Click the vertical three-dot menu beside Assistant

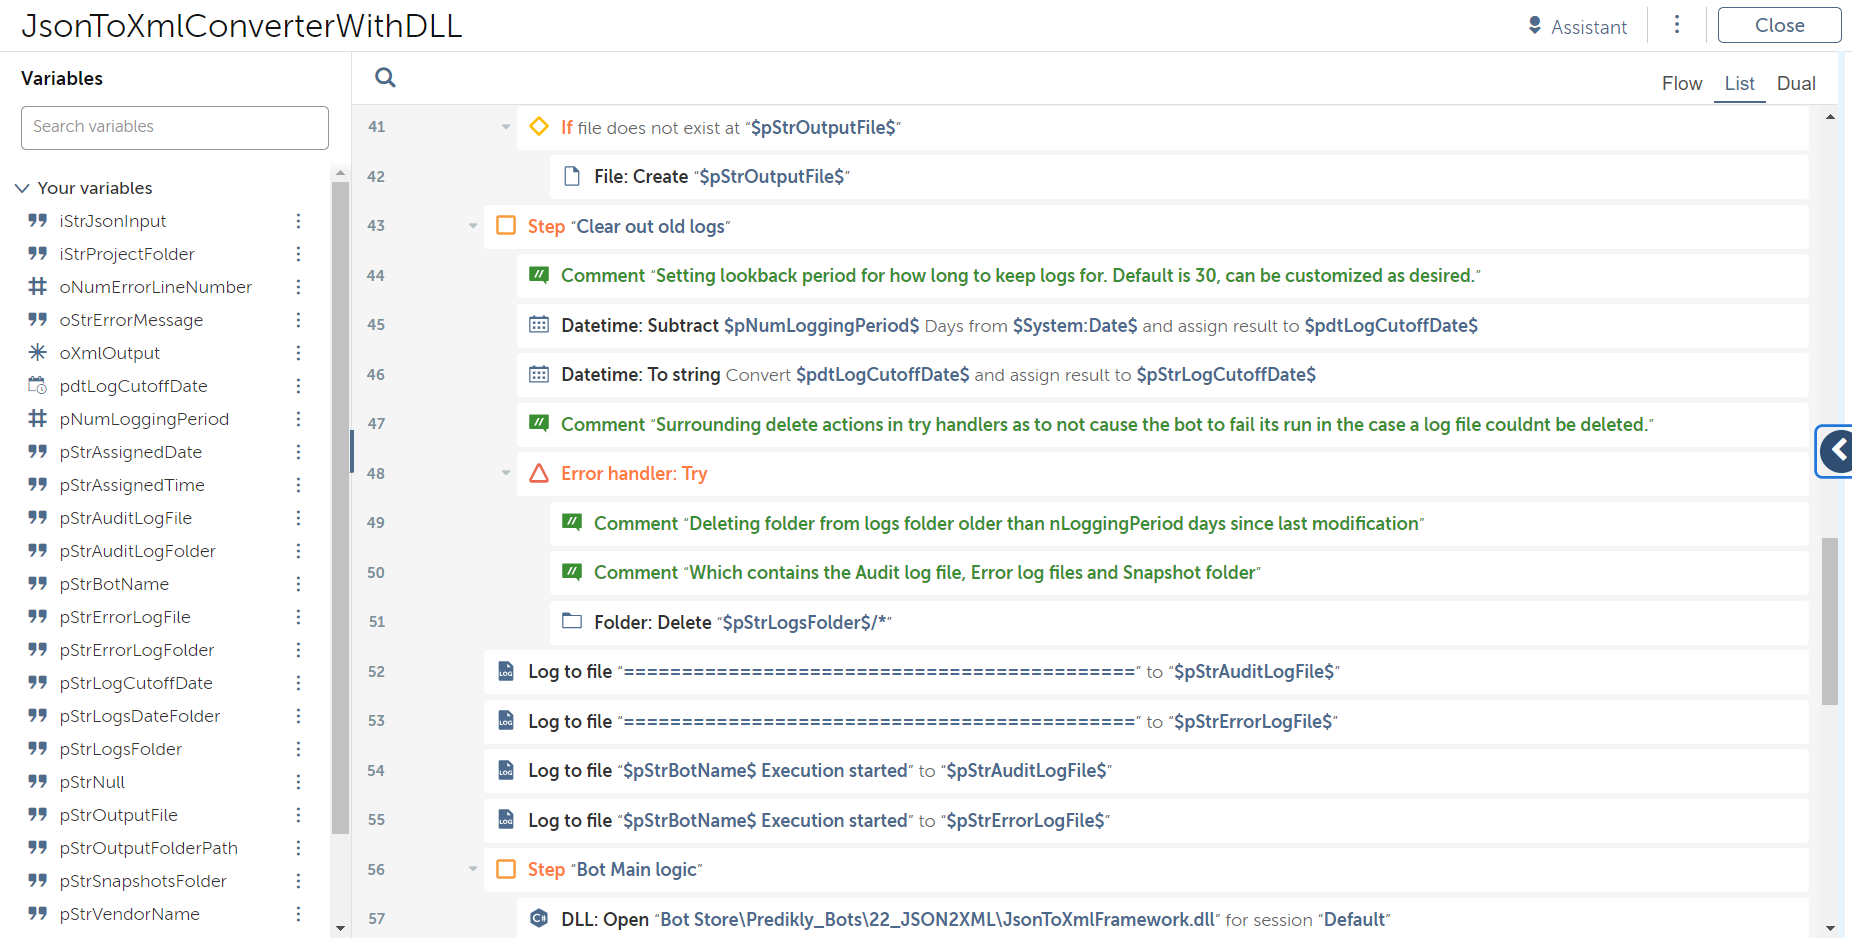[1677, 25]
